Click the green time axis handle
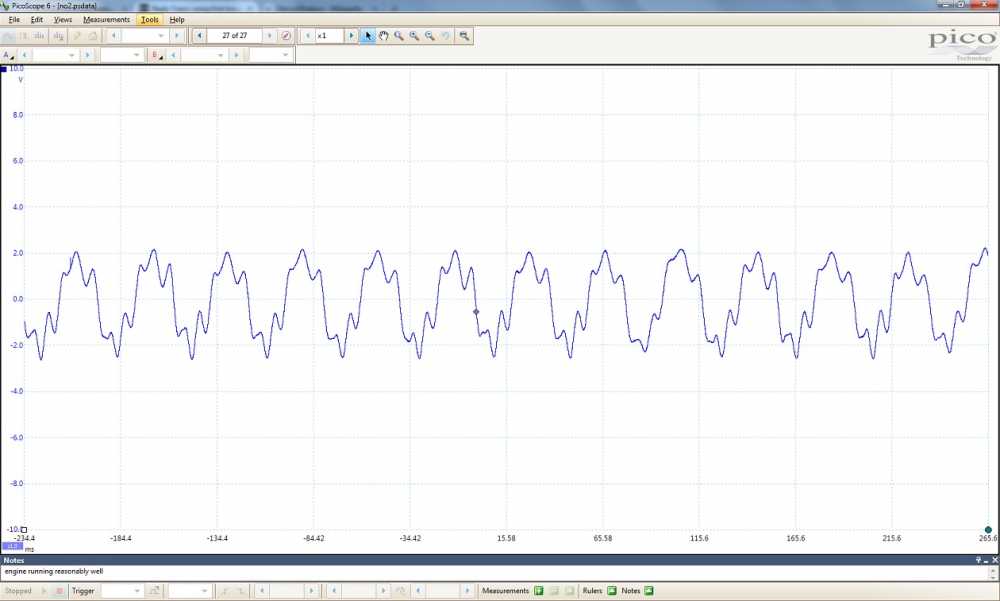 988,529
